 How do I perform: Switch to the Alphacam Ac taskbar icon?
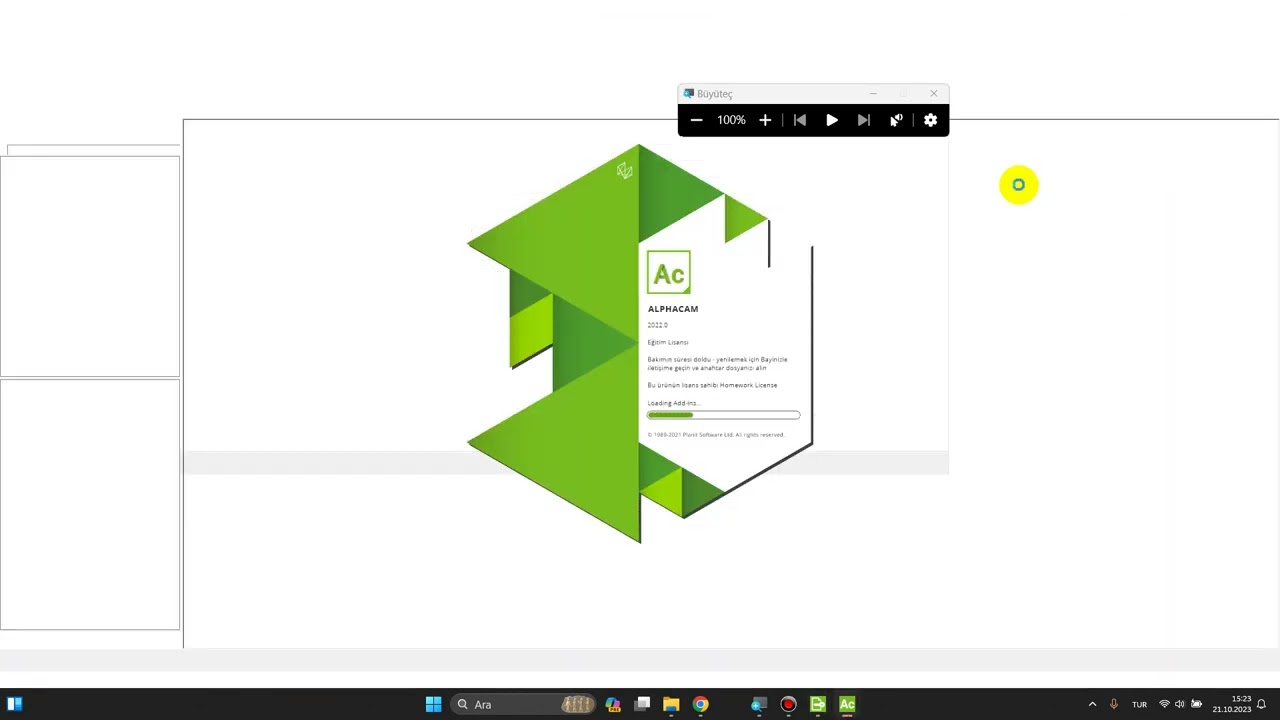pyautogui.click(x=847, y=704)
